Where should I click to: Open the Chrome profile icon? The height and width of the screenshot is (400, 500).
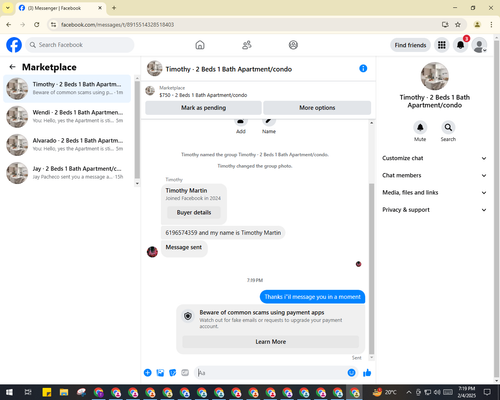[477, 25]
